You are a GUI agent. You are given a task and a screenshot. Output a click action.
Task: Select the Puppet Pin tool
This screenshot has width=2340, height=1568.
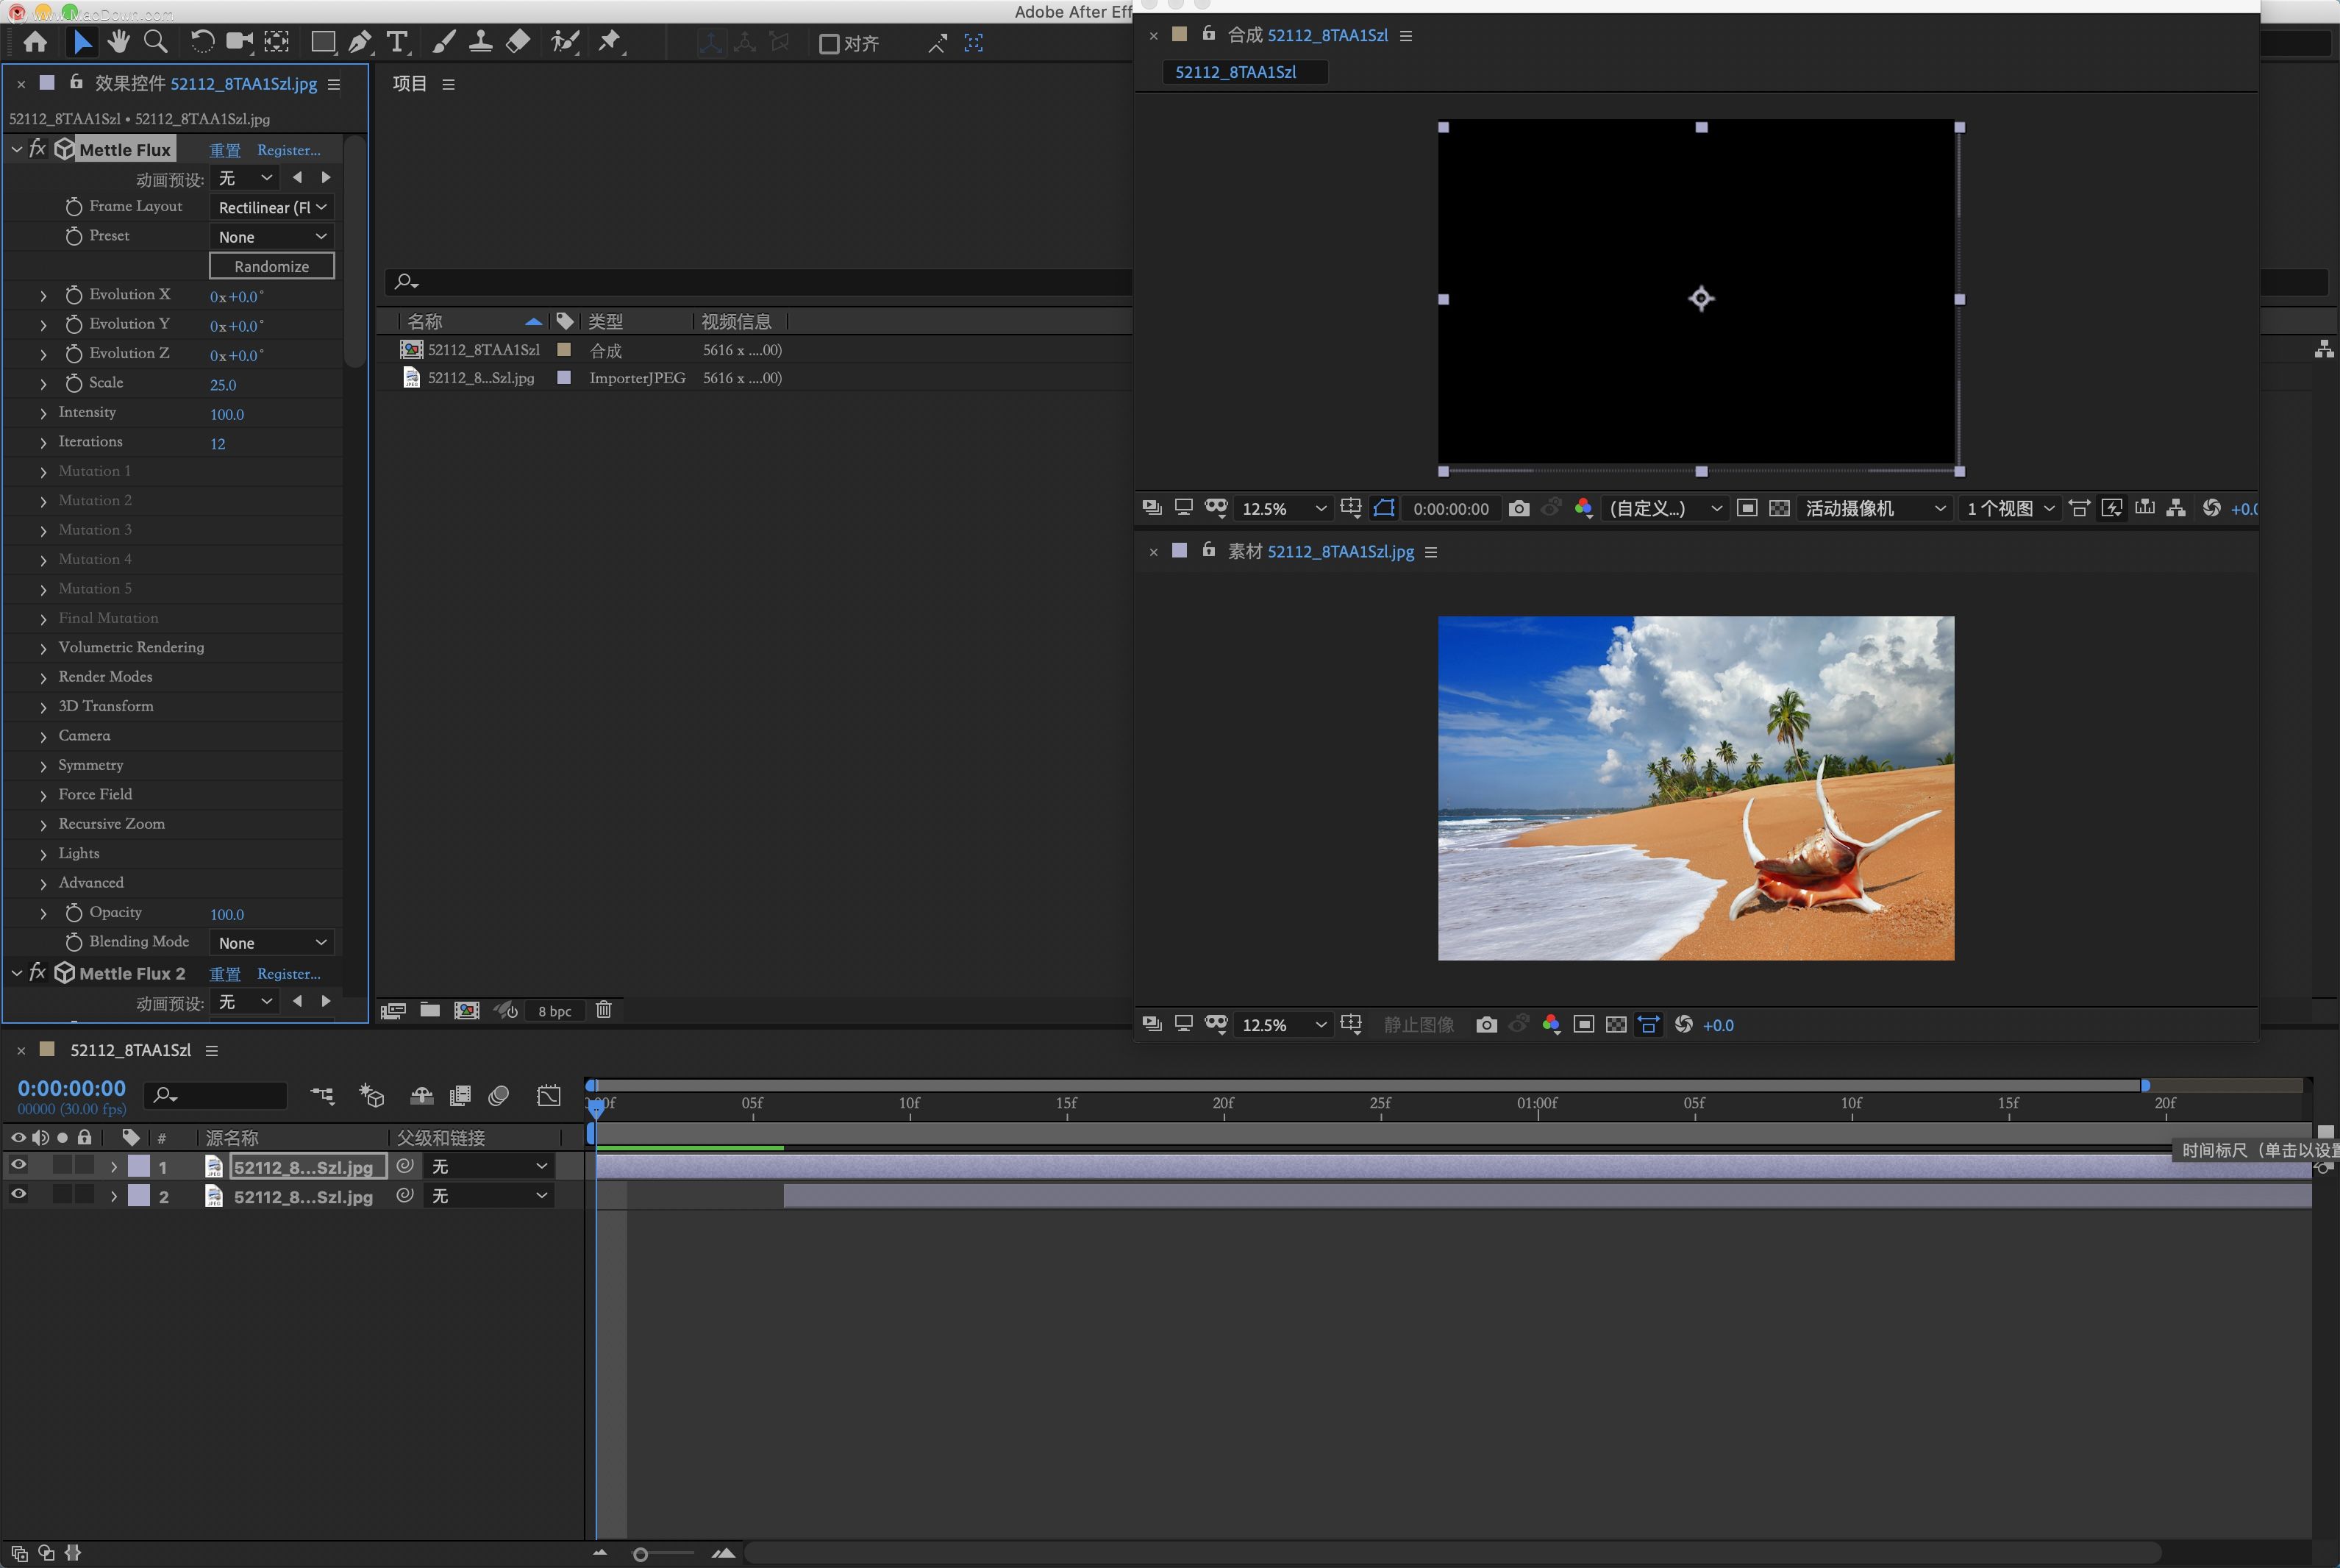click(x=609, y=42)
